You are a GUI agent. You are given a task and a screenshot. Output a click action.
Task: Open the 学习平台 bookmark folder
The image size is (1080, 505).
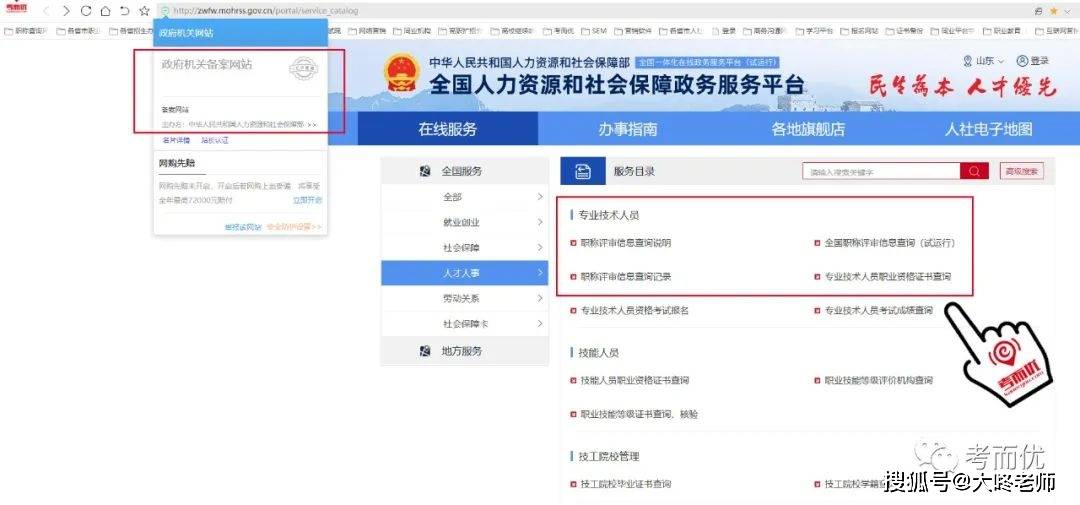[x=814, y=30]
